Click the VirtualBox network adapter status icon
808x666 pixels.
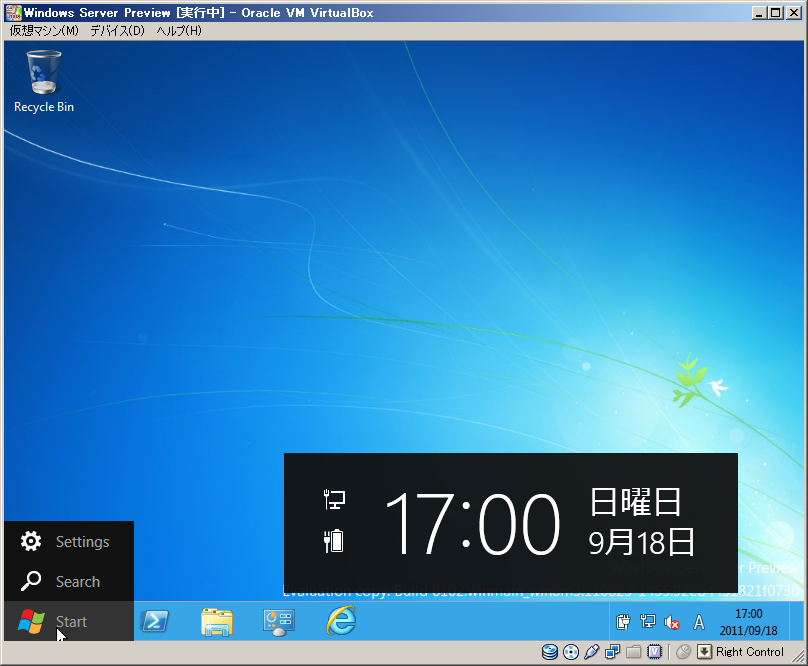pyautogui.click(x=612, y=652)
